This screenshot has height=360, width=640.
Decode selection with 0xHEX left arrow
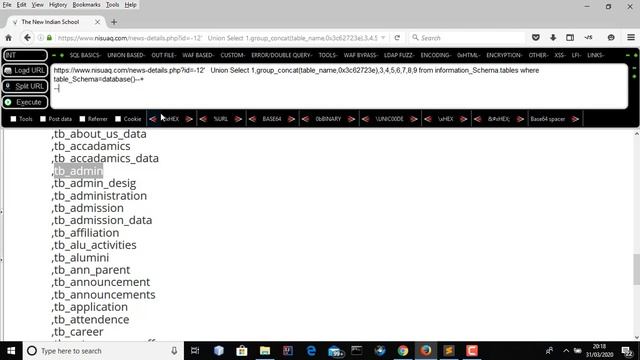[x=153, y=119]
